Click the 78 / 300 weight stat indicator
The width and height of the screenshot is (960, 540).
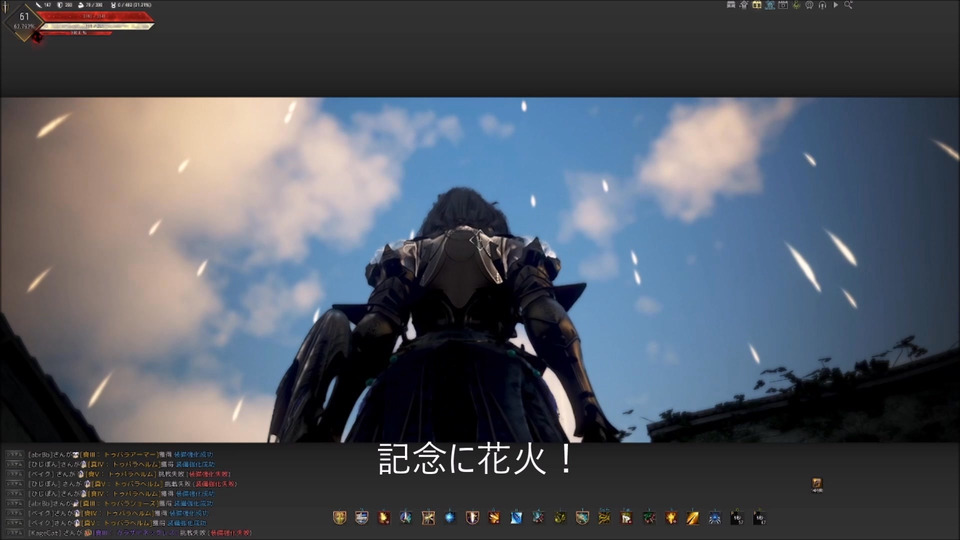[90, 5]
